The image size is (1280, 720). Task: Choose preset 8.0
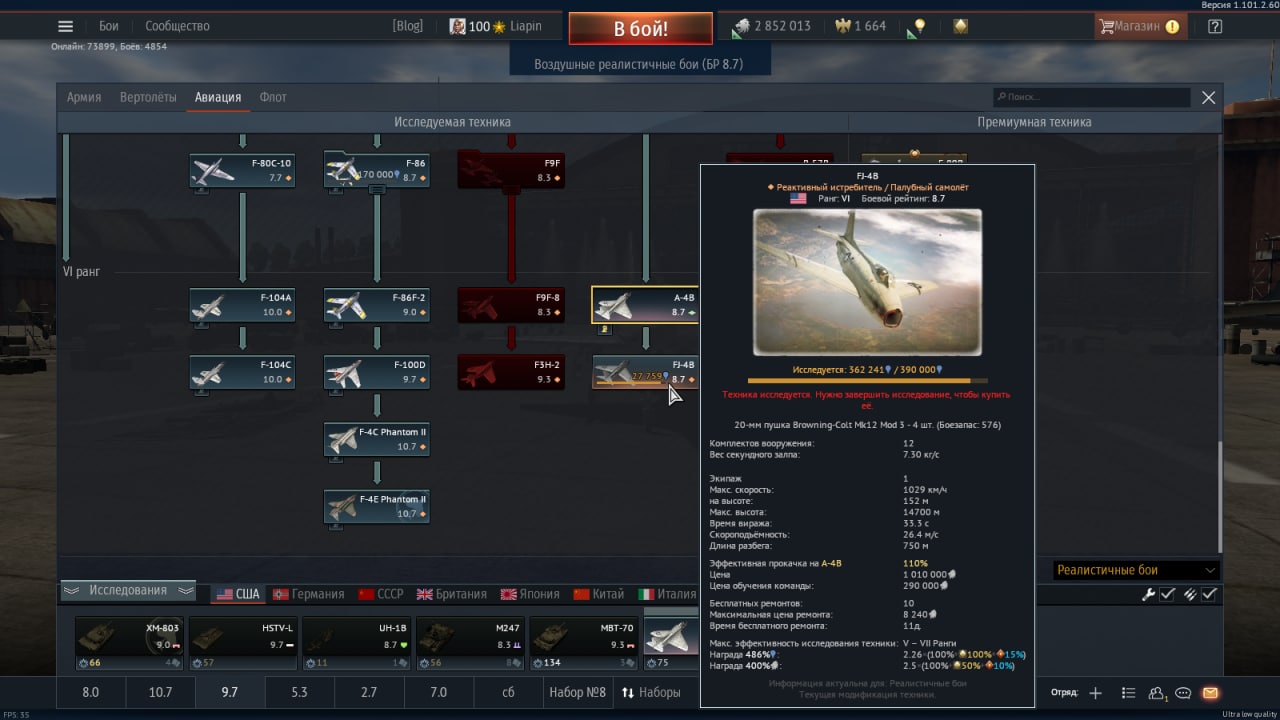point(90,692)
